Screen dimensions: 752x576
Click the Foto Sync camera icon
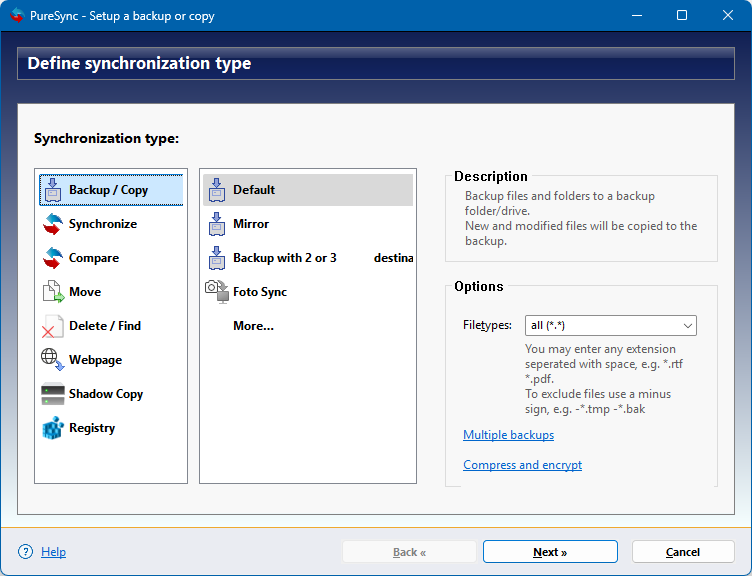217,292
